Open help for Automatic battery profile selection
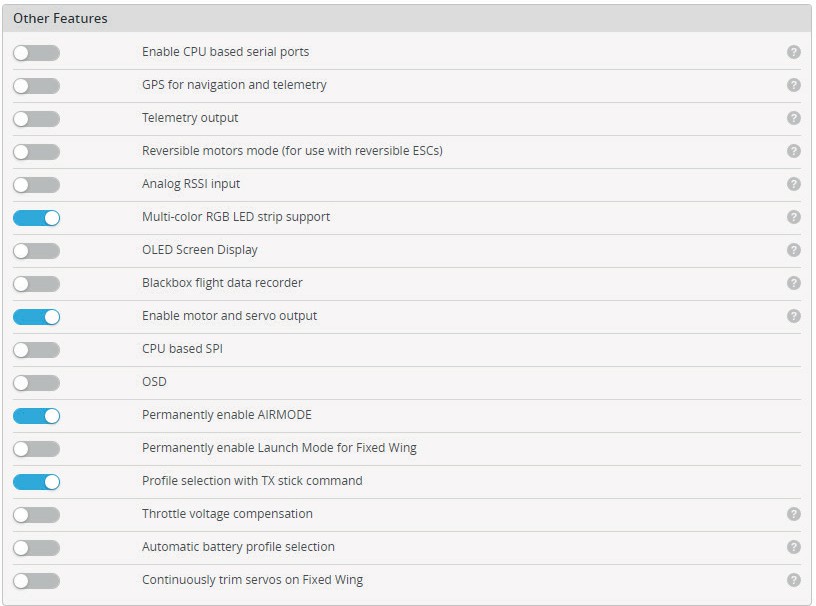The width and height of the screenshot is (816, 606). coord(794,547)
